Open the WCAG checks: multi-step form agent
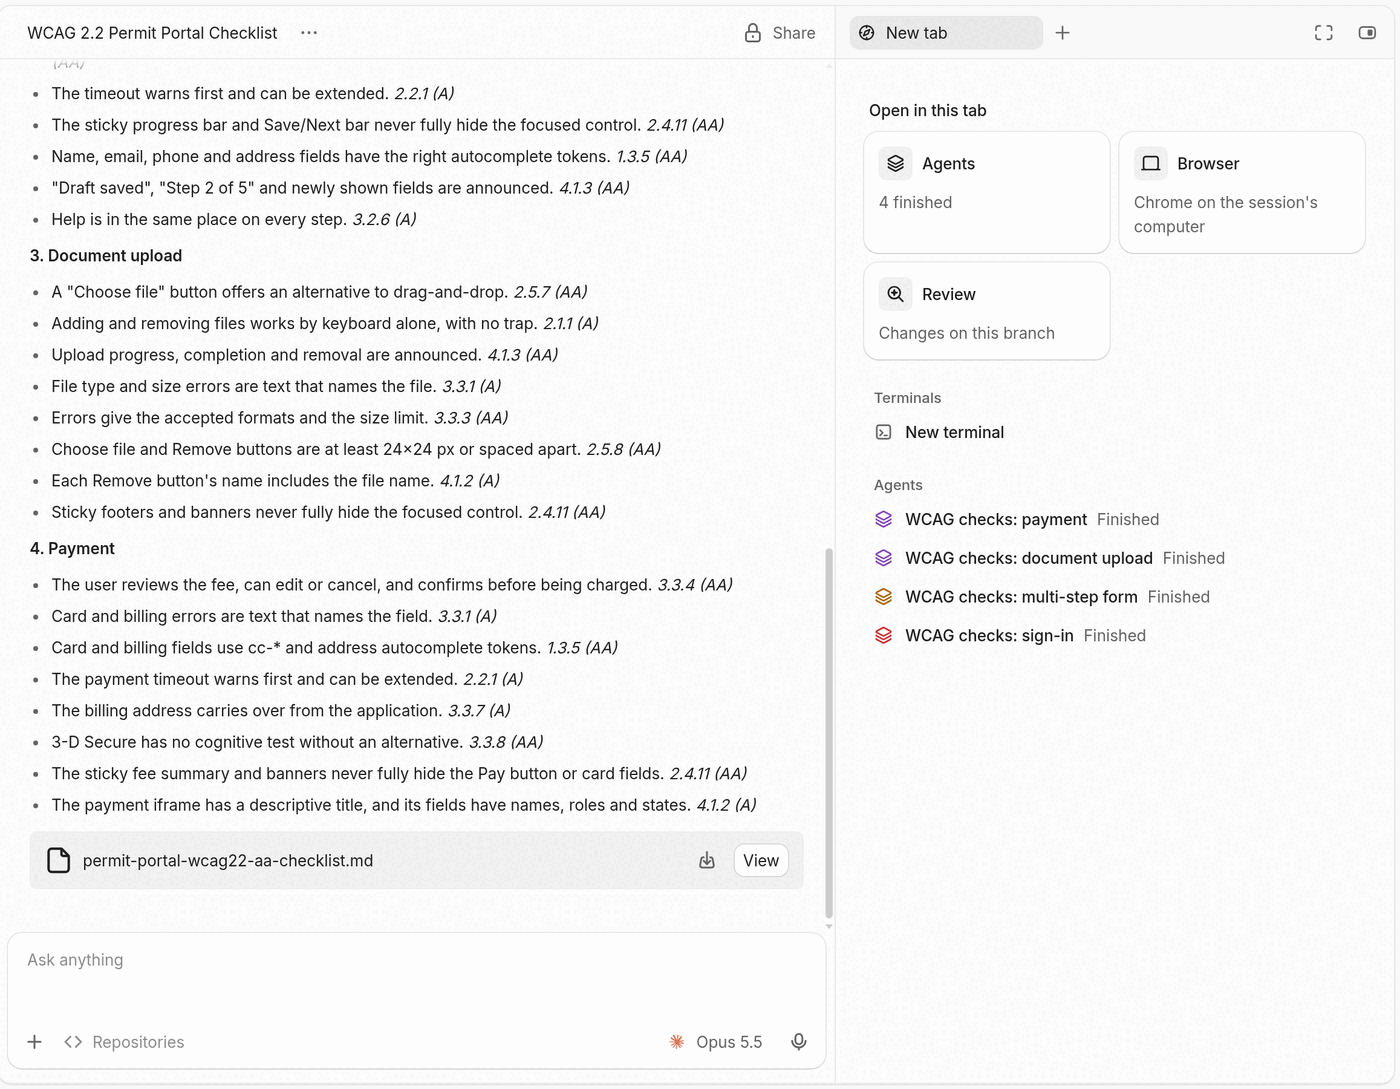The height and width of the screenshot is (1089, 1400). click(1042, 597)
